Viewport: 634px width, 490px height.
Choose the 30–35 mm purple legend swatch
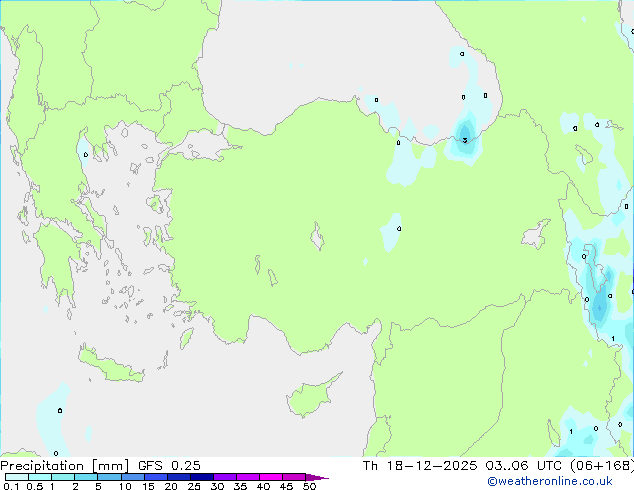[x=227, y=478]
